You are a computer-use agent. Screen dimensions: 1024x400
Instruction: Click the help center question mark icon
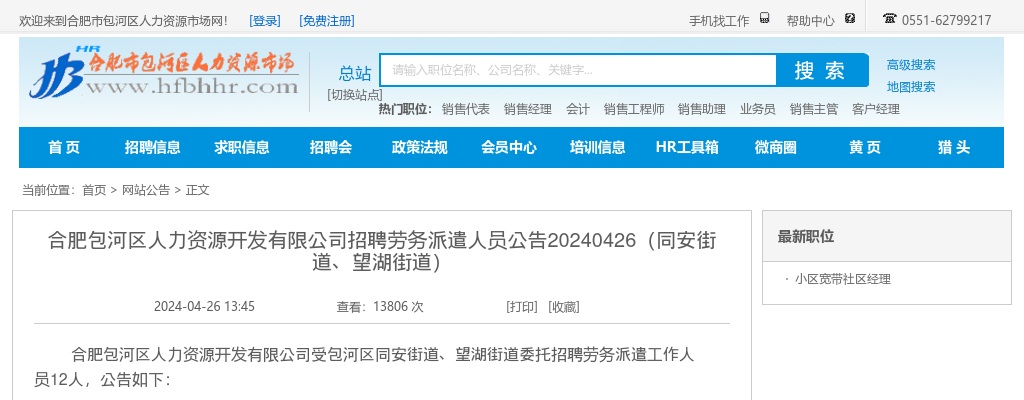pos(850,19)
